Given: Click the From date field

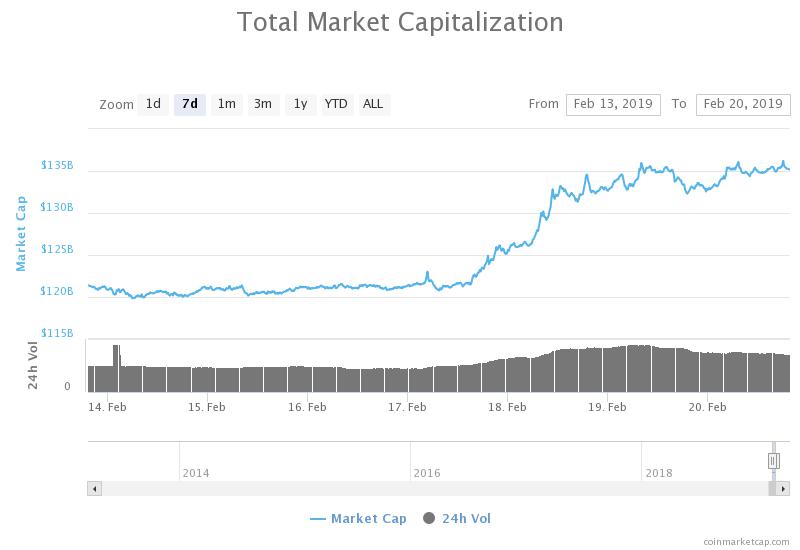Looking at the screenshot, I should click(x=613, y=105).
